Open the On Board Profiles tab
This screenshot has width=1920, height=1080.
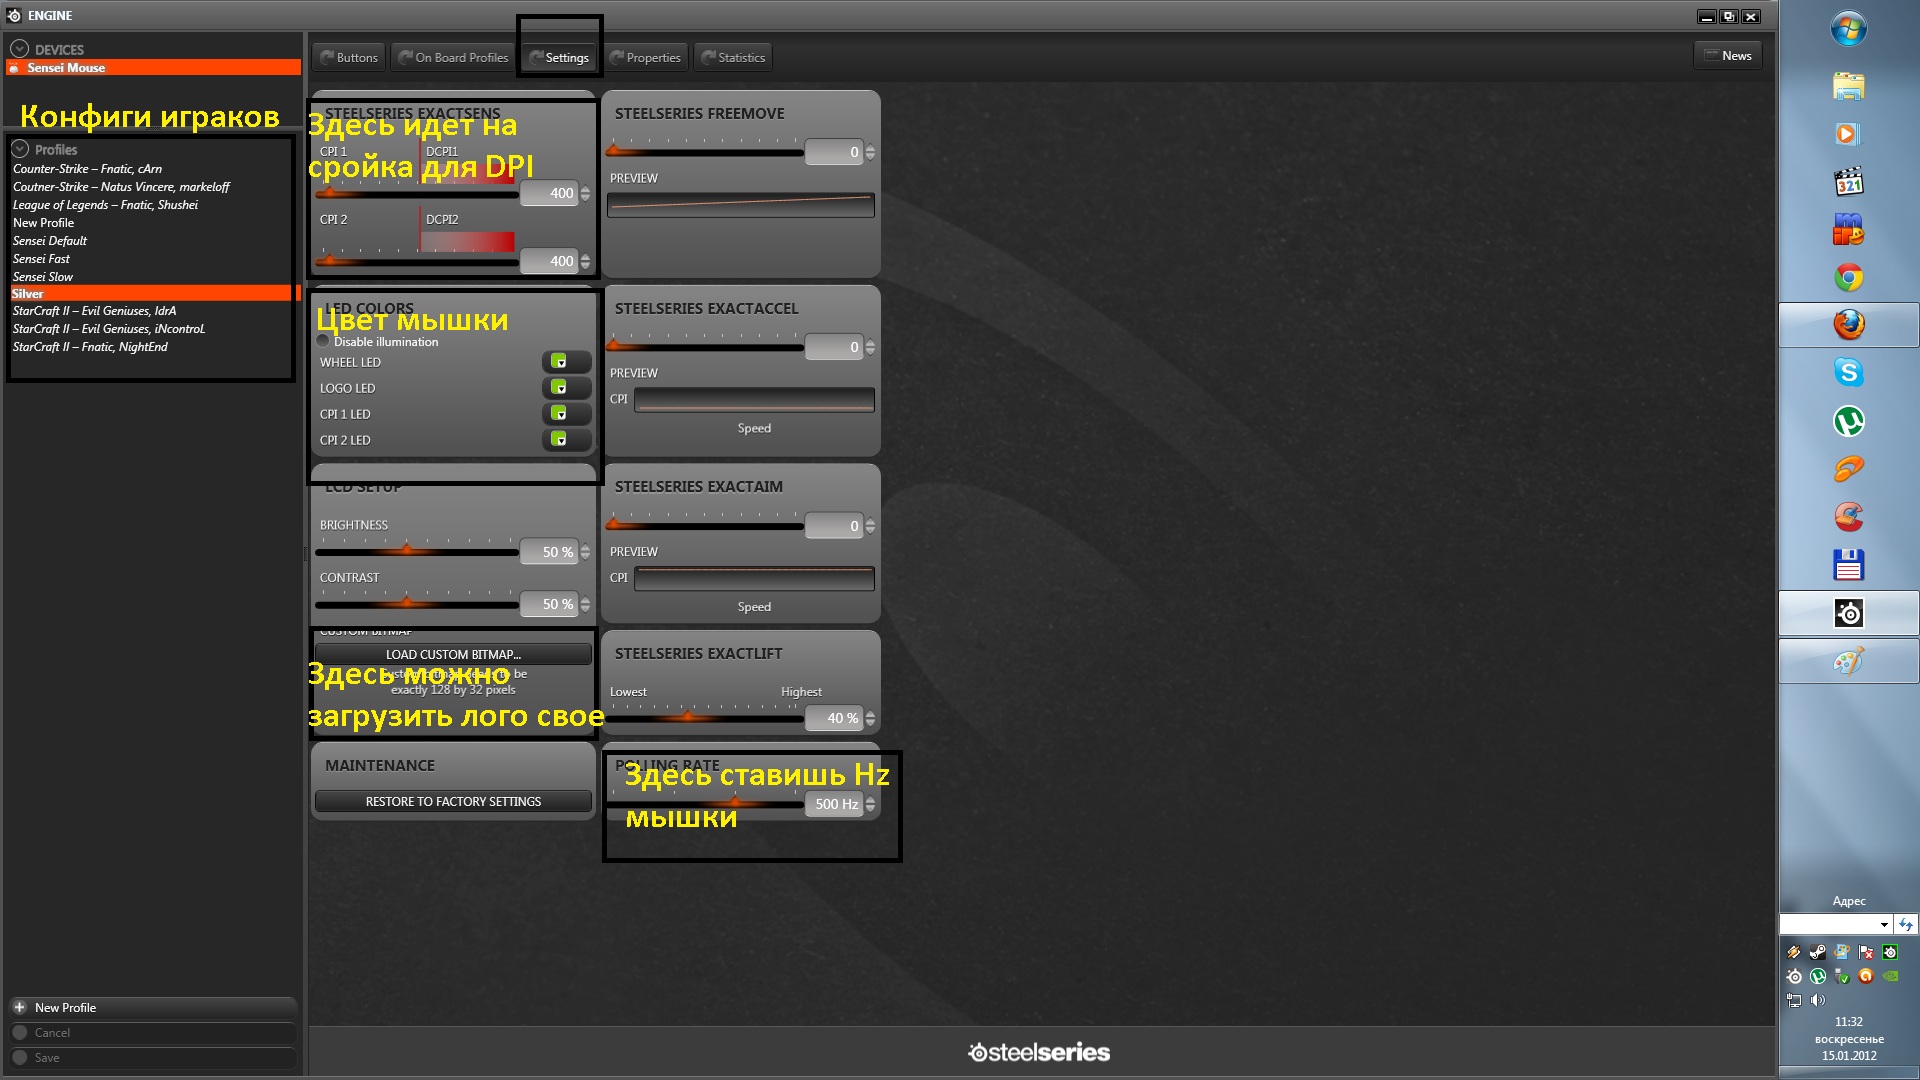(x=452, y=57)
